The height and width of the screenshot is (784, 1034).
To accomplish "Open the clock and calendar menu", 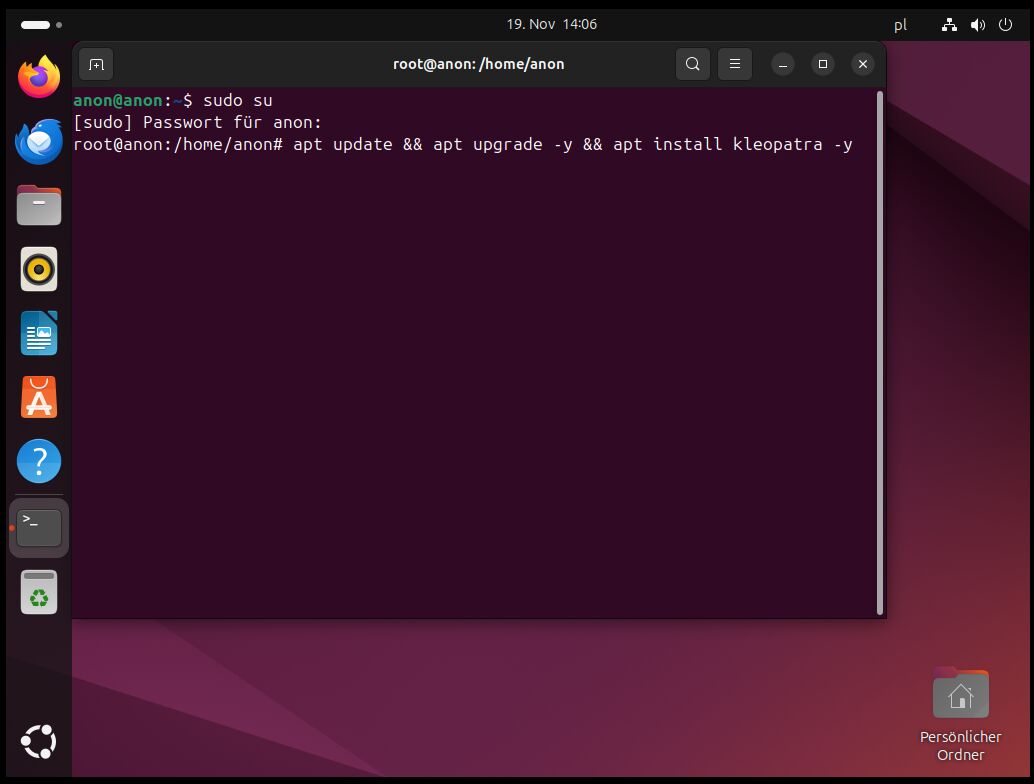I will coord(551,24).
